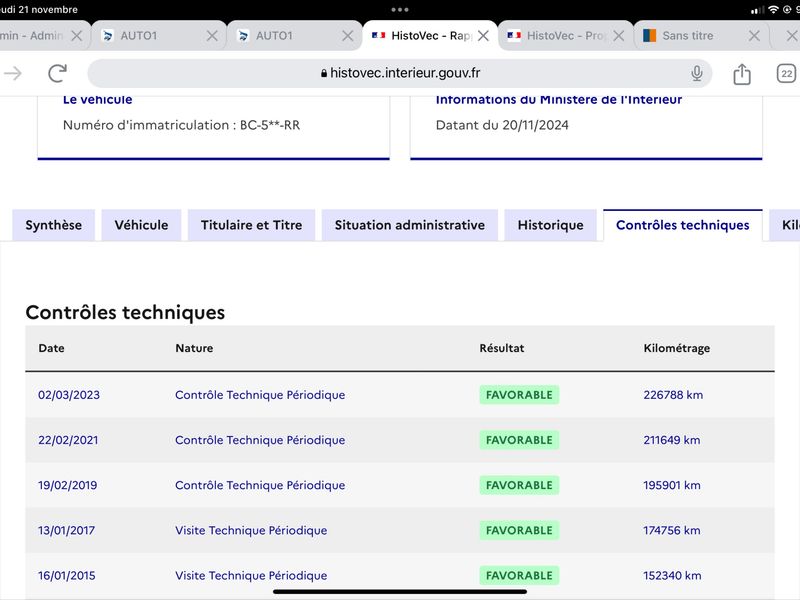Click FAVORABLE badge for 22/02/2021
800x600 pixels.
(x=519, y=440)
